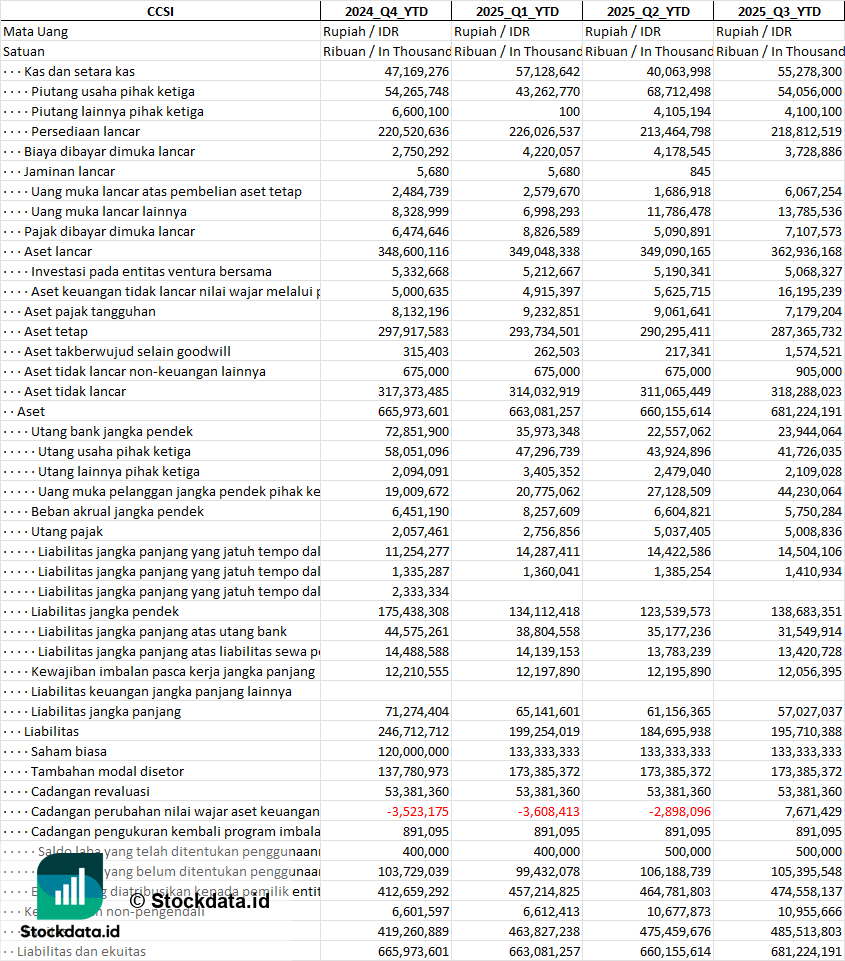Image resolution: width=845 pixels, height=961 pixels.
Task: Select Aset total Q4 value 665,973,601
Action: pos(414,412)
